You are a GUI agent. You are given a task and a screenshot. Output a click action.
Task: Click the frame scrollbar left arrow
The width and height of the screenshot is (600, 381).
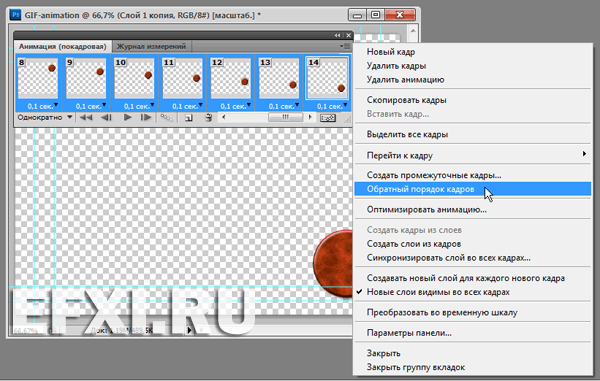pyautogui.click(x=223, y=117)
